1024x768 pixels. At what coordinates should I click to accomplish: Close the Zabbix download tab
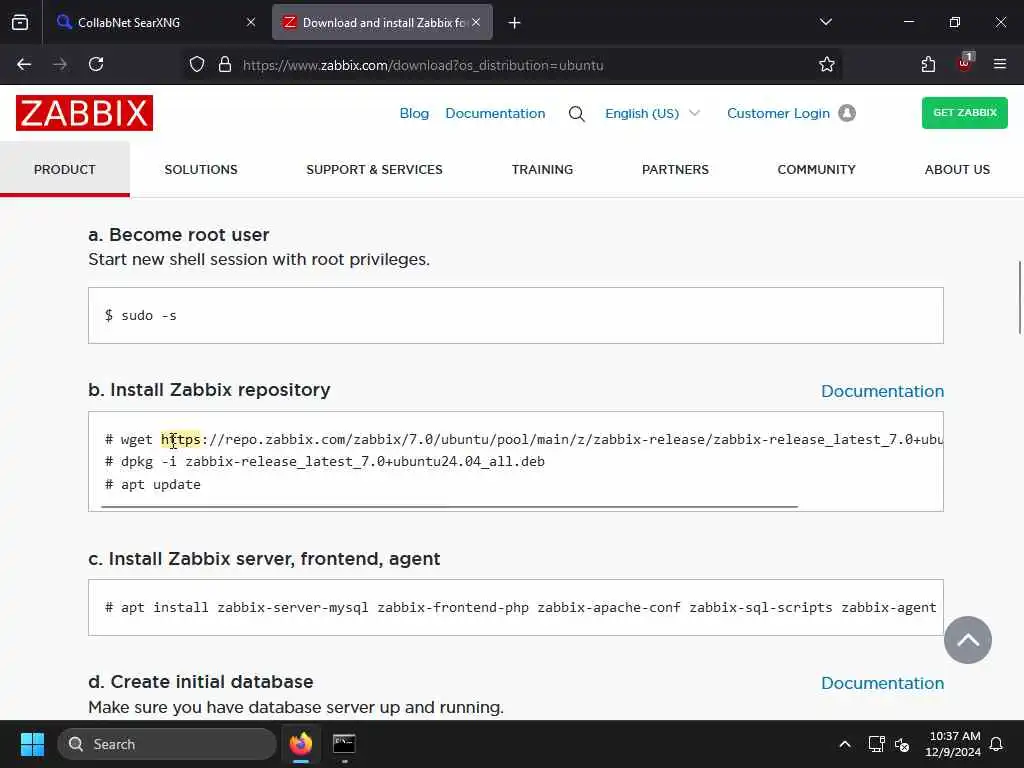476,22
